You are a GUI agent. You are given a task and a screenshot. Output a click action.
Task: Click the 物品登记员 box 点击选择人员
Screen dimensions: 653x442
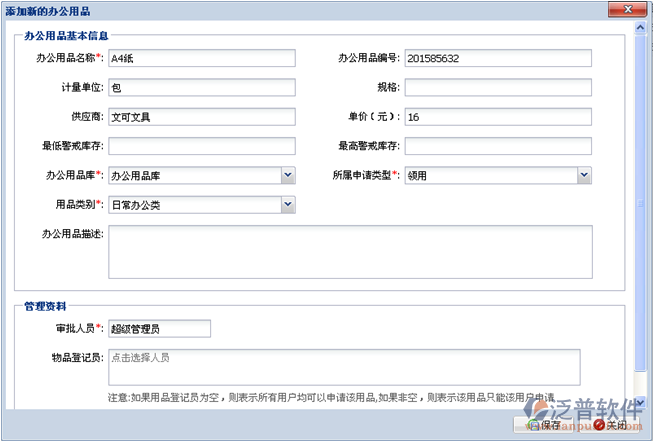tap(344, 367)
